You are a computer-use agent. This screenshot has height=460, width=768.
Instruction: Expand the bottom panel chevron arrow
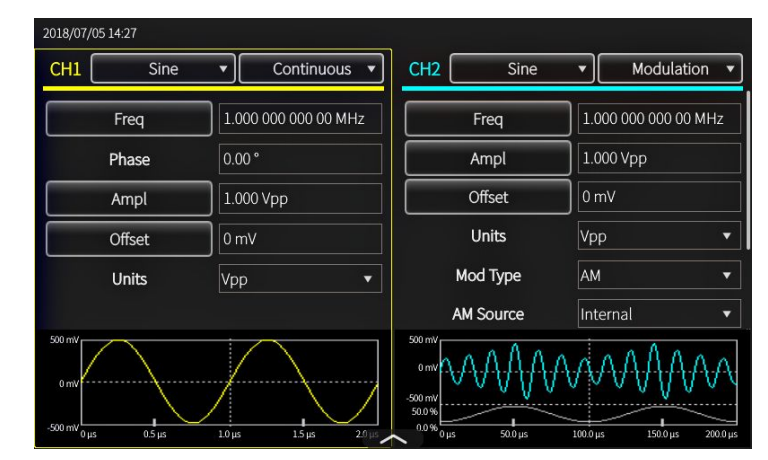[x=393, y=439]
